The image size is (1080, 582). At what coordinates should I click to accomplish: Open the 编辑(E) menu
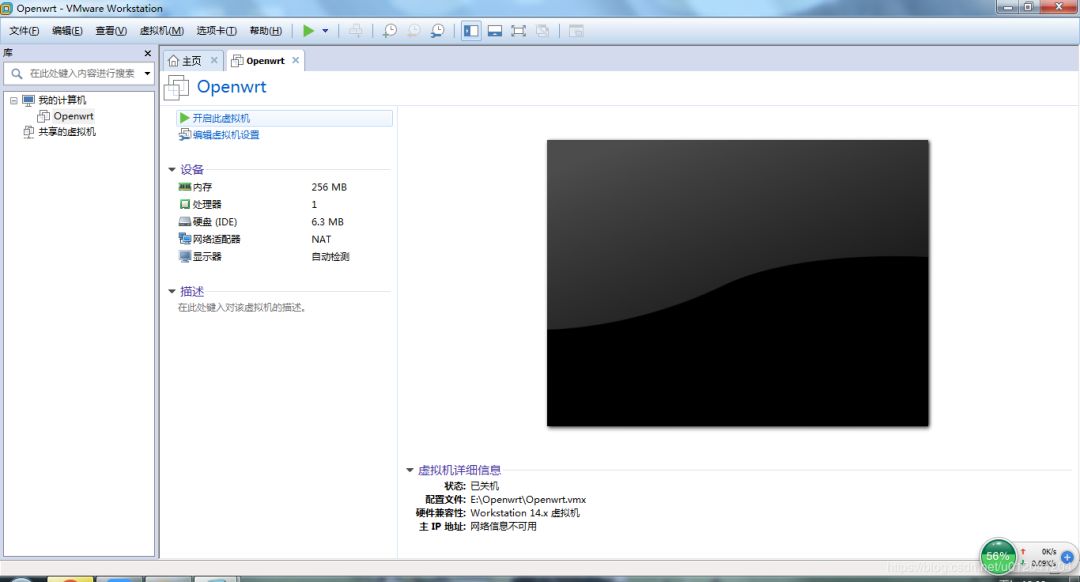(67, 30)
